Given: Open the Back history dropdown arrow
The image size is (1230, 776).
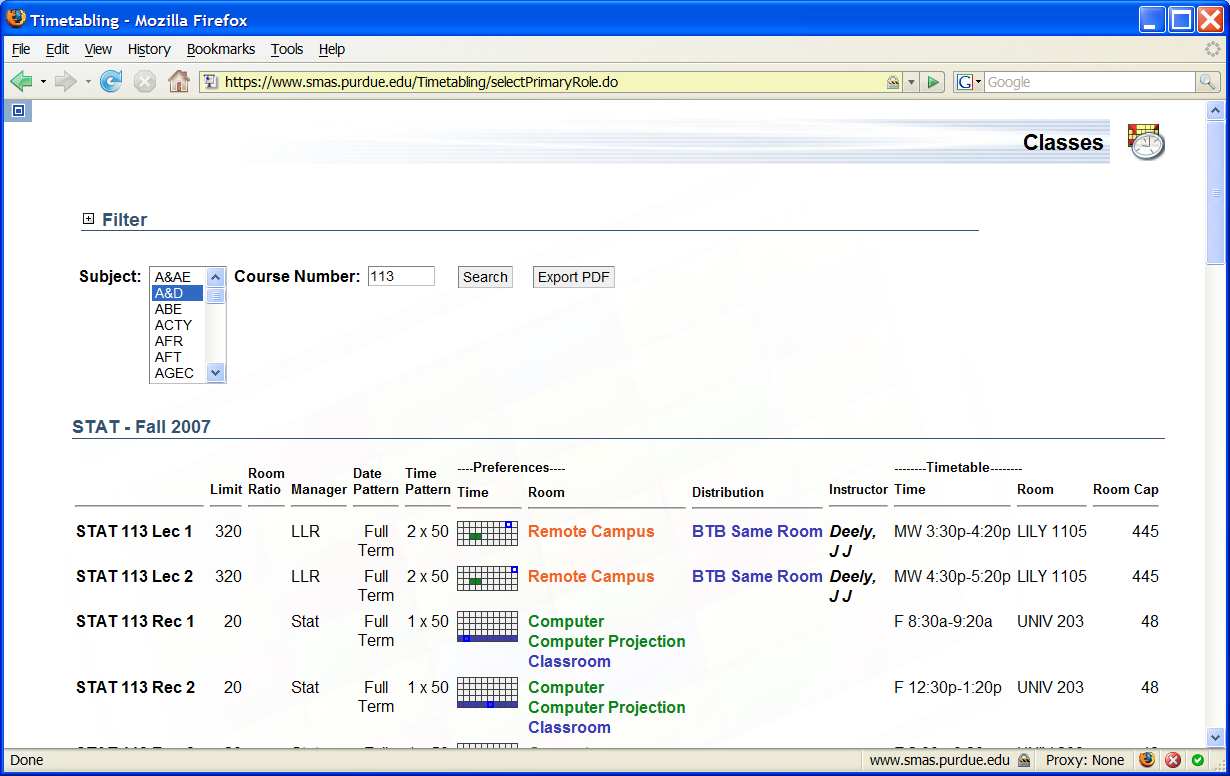Looking at the screenshot, I should pos(43,82).
